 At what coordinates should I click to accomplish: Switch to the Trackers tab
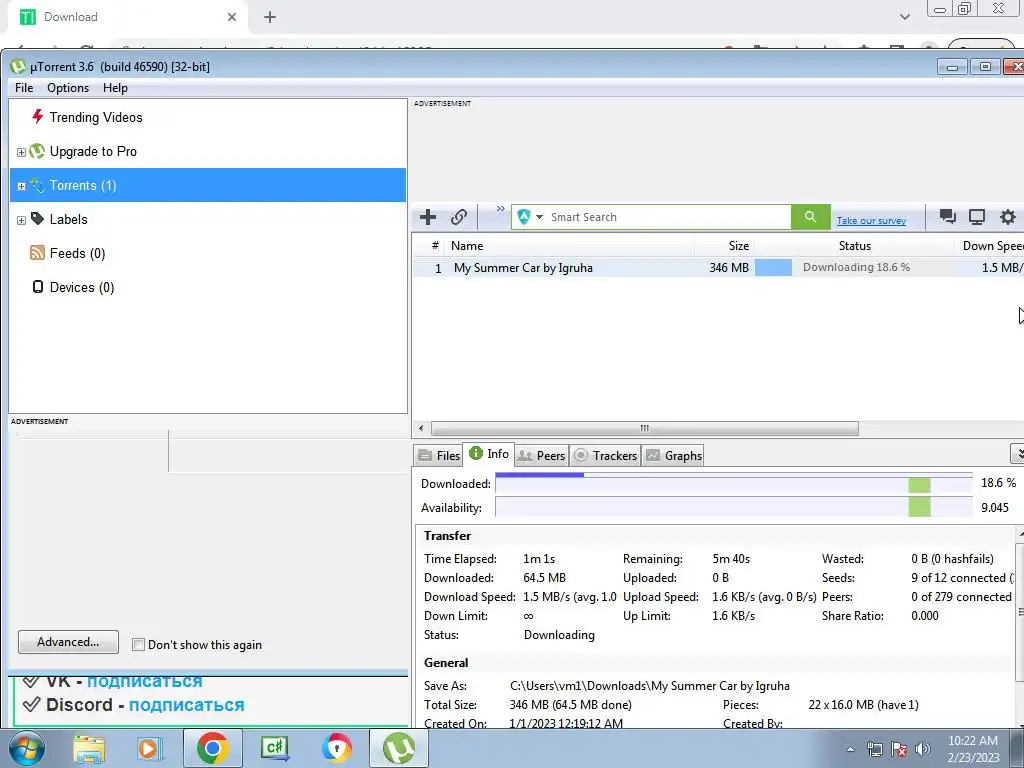[x=605, y=456]
